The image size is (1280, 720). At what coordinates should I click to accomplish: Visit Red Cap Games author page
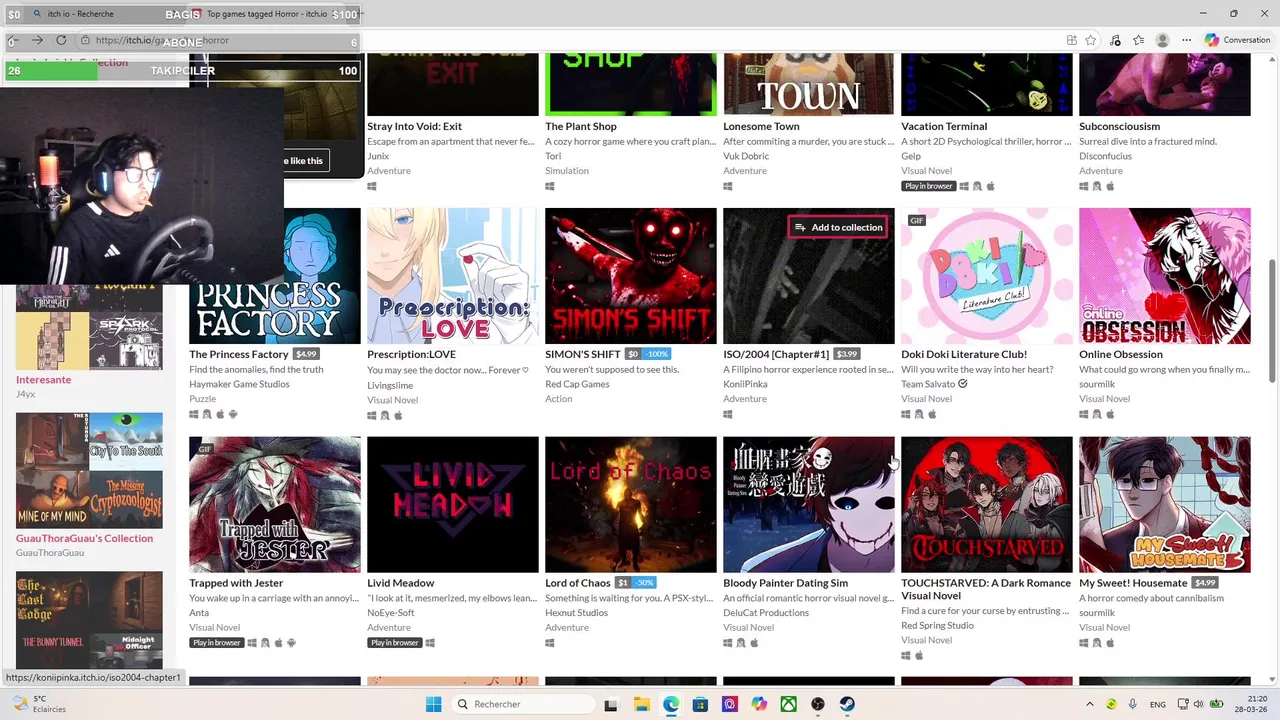[577, 384]
